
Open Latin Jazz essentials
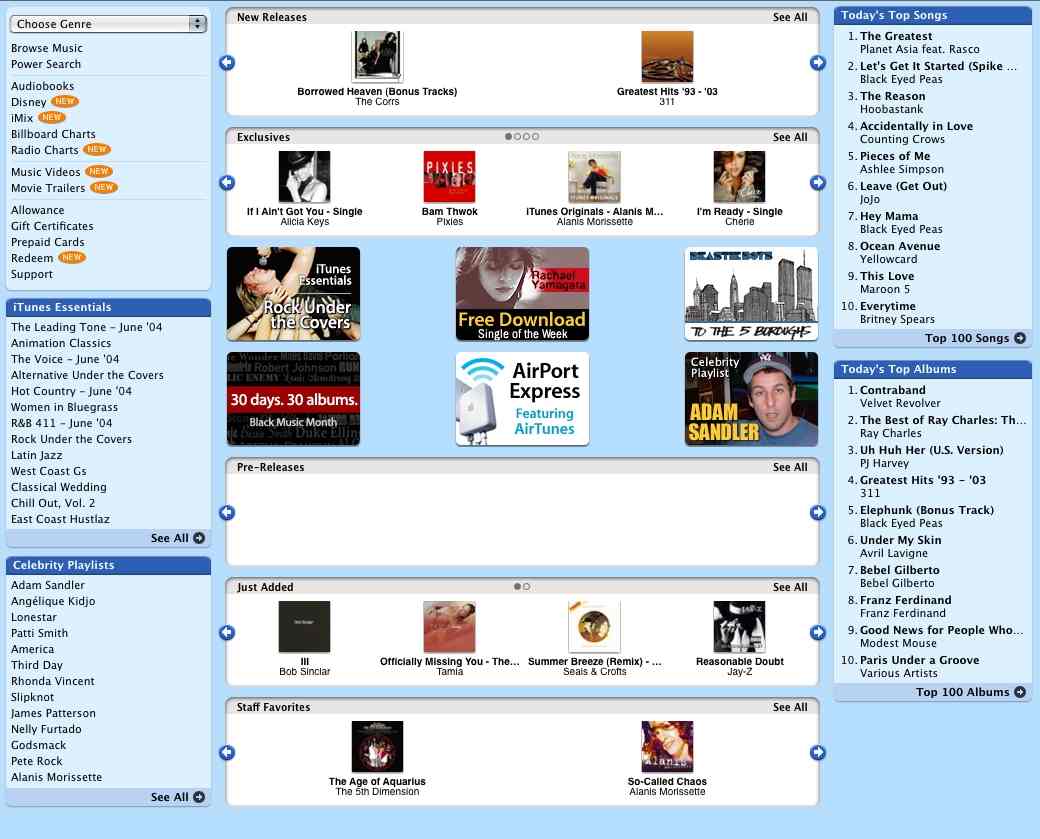(36, 456)
